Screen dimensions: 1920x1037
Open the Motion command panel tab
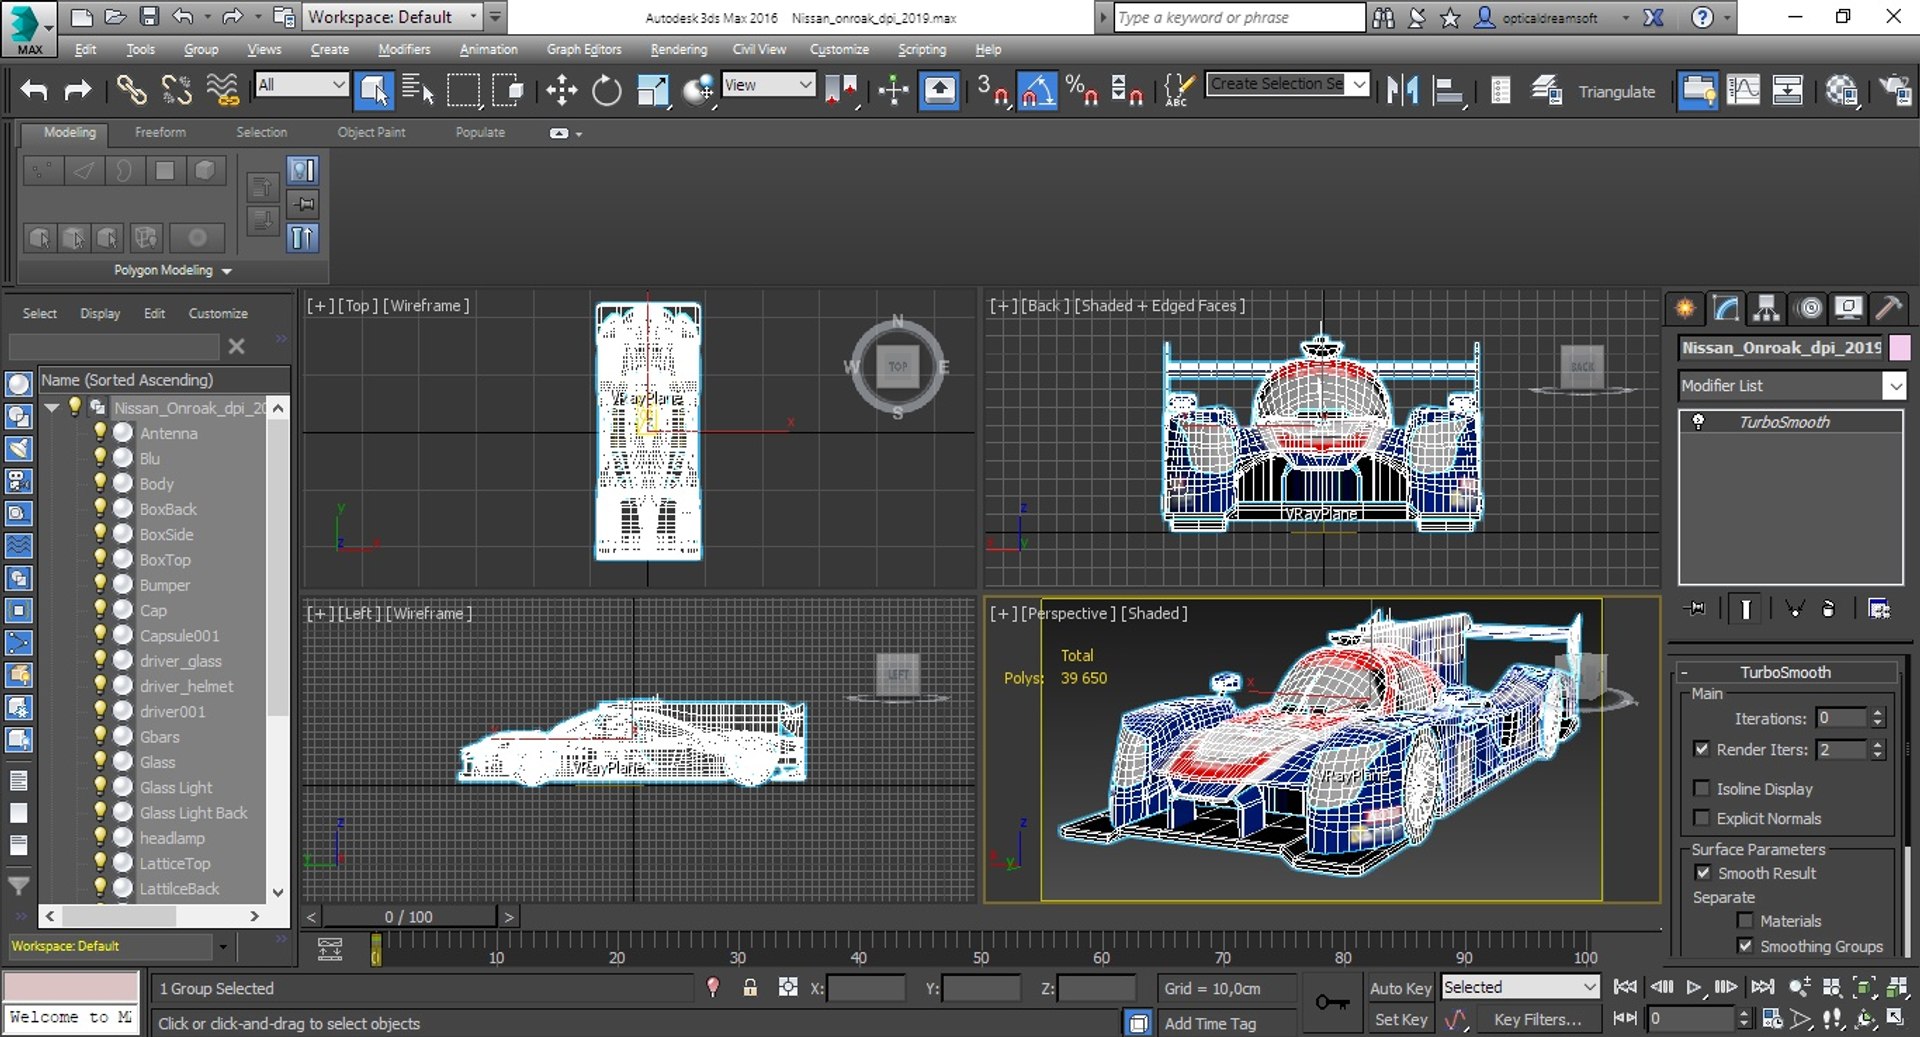point(1809,308)
